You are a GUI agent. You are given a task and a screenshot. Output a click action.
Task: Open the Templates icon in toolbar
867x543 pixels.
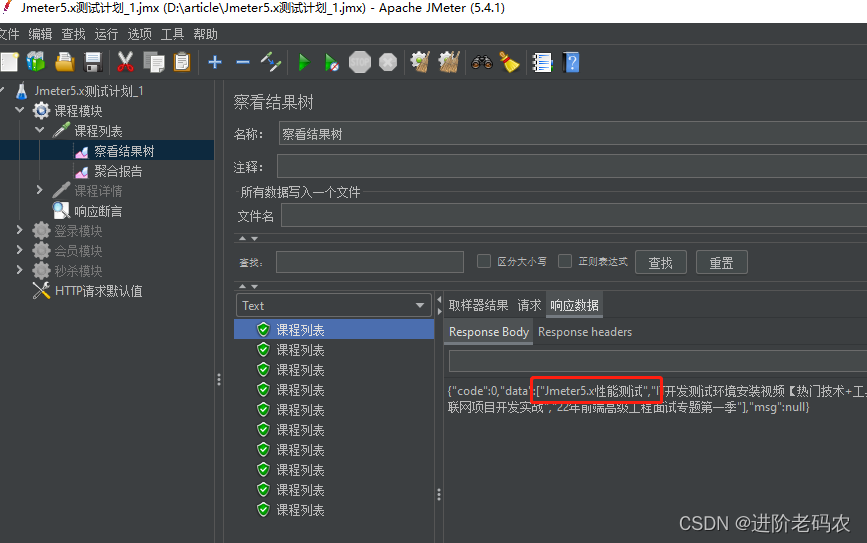pyautogui.click(x=36, y=62)
